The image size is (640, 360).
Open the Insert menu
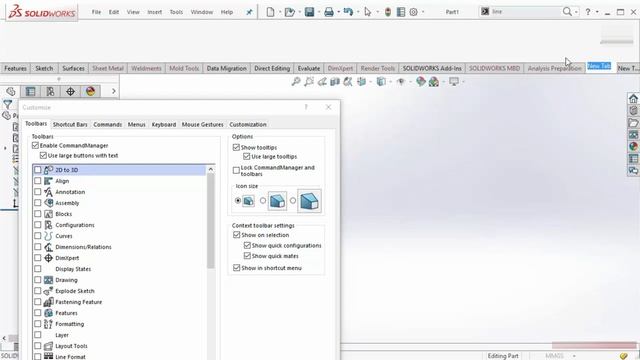tap(154, 12)
